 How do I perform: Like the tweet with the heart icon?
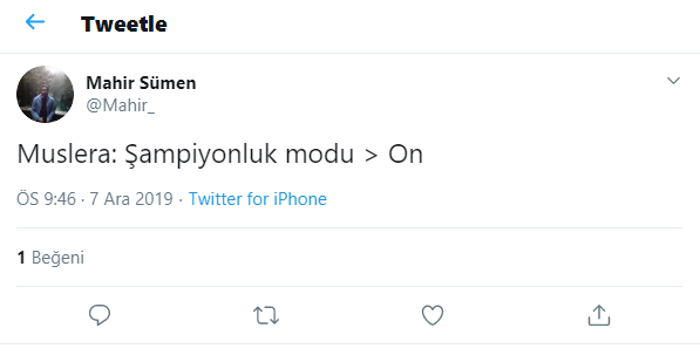[x=433, y=315]
